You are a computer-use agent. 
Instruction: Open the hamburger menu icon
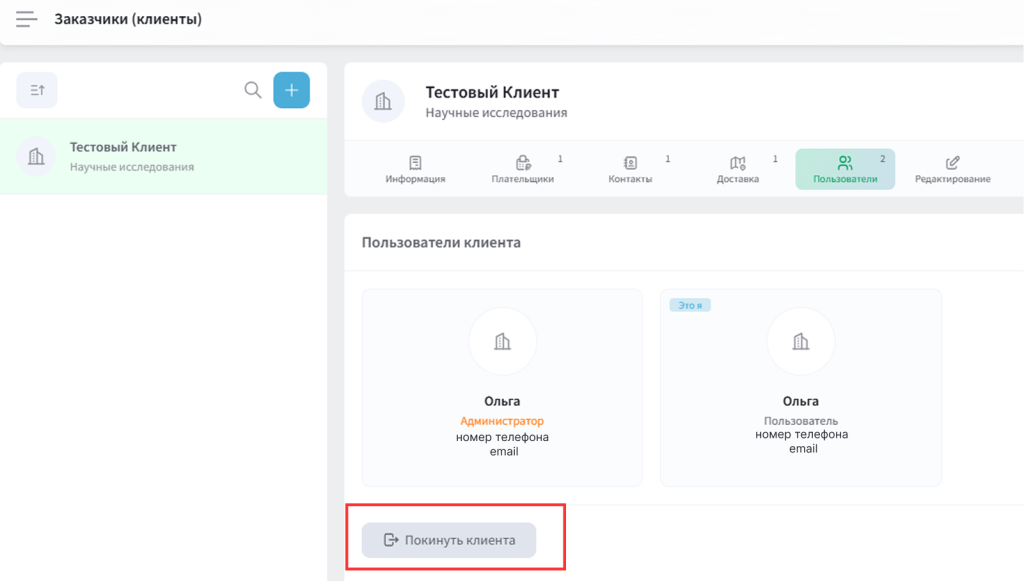(27, 19)
